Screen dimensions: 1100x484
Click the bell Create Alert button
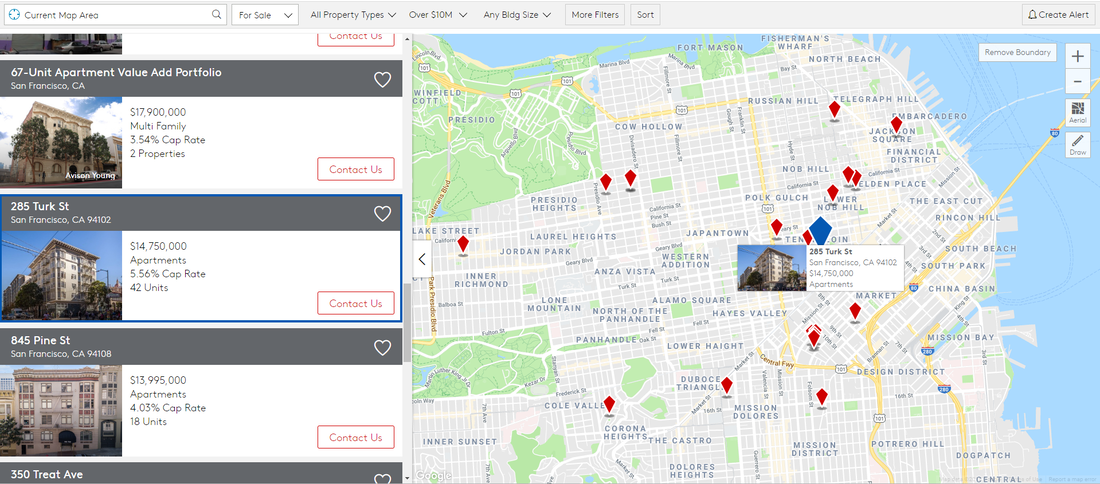click(1058, 15)
